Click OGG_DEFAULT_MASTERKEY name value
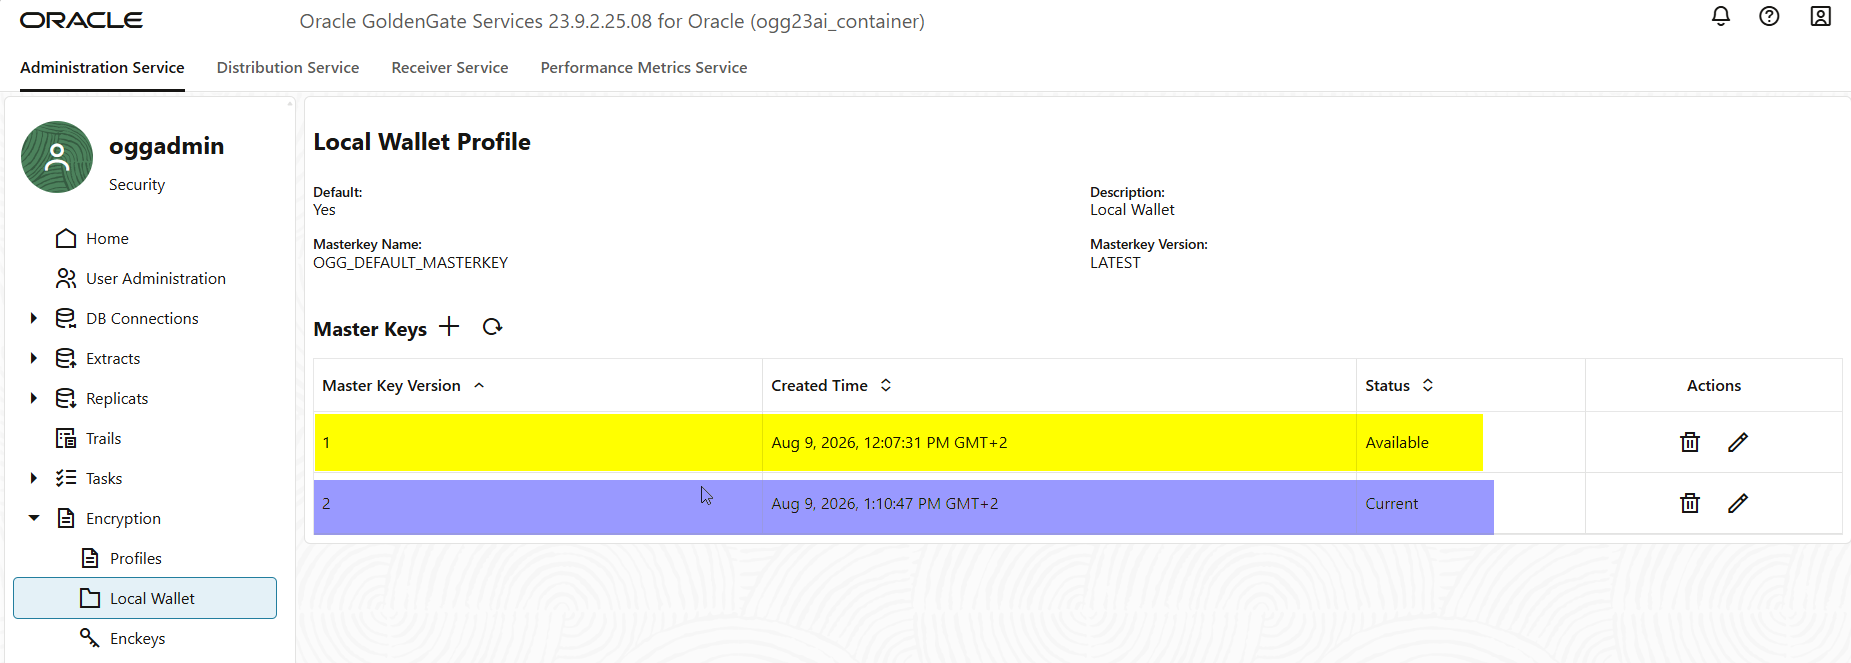The width and height of the screenshot is (1851, 663). (x=411, y=262)
